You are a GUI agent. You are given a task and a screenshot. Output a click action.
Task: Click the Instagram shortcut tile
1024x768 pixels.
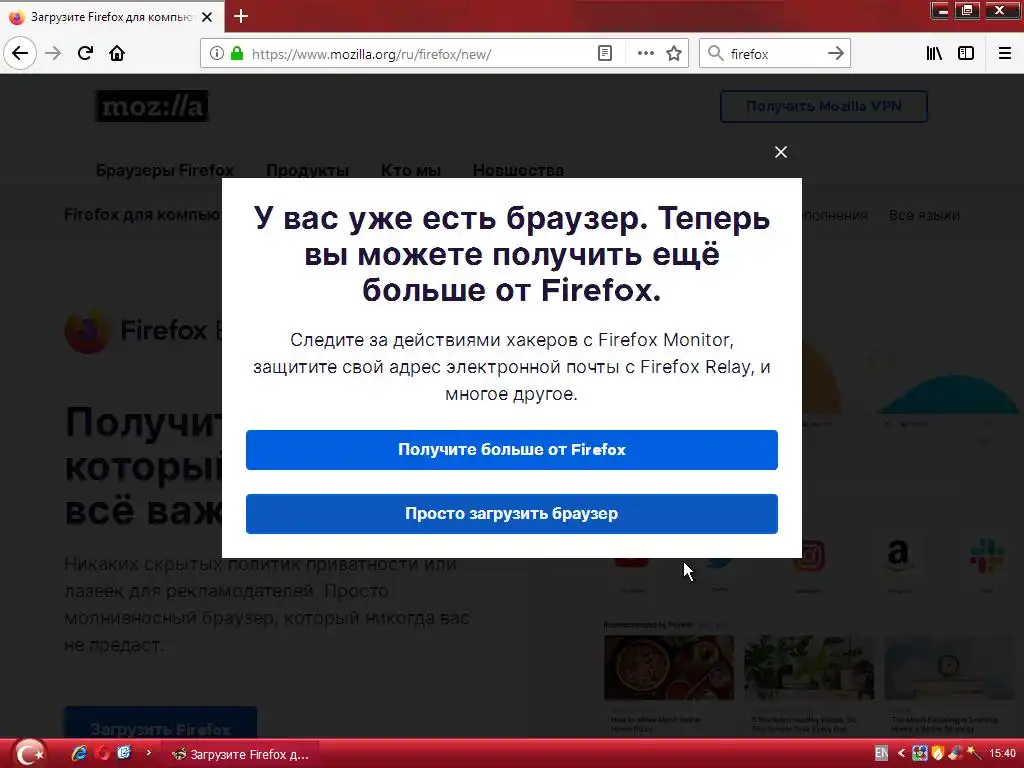coord(808,556)
